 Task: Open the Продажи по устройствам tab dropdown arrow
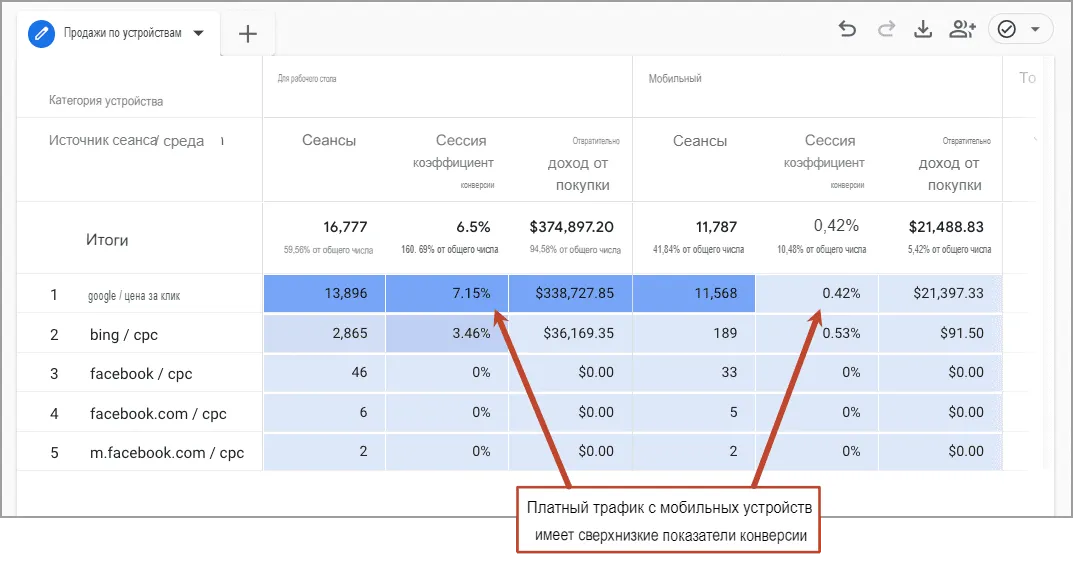[198, 33]
